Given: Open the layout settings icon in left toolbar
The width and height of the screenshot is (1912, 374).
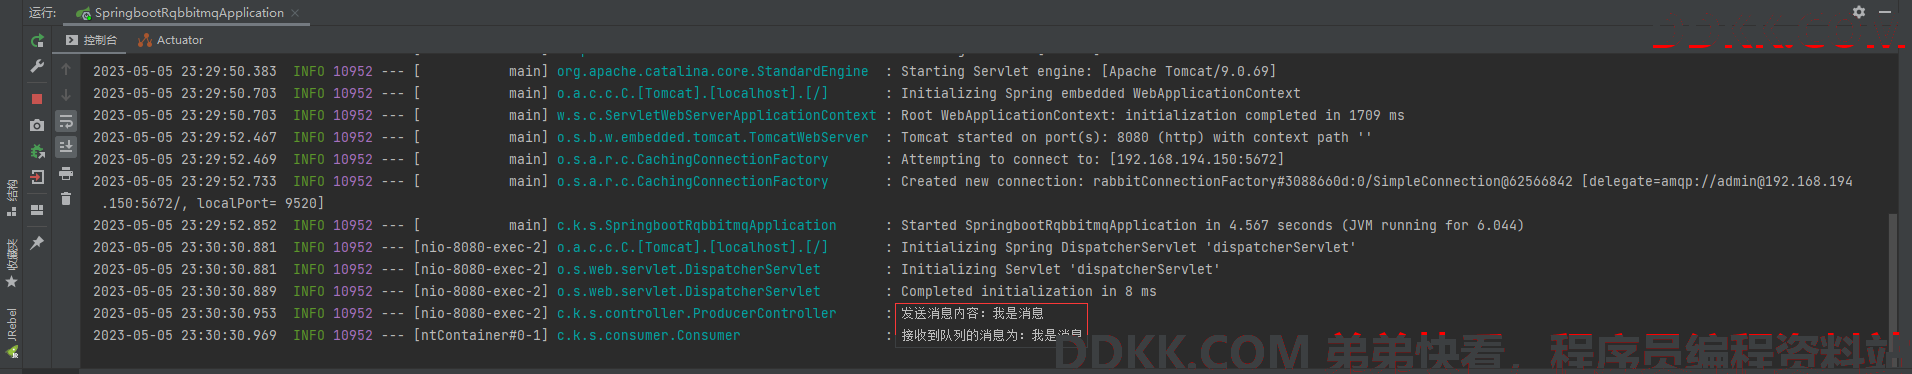Looking at the screenshot, I should (x=37, y=210).
